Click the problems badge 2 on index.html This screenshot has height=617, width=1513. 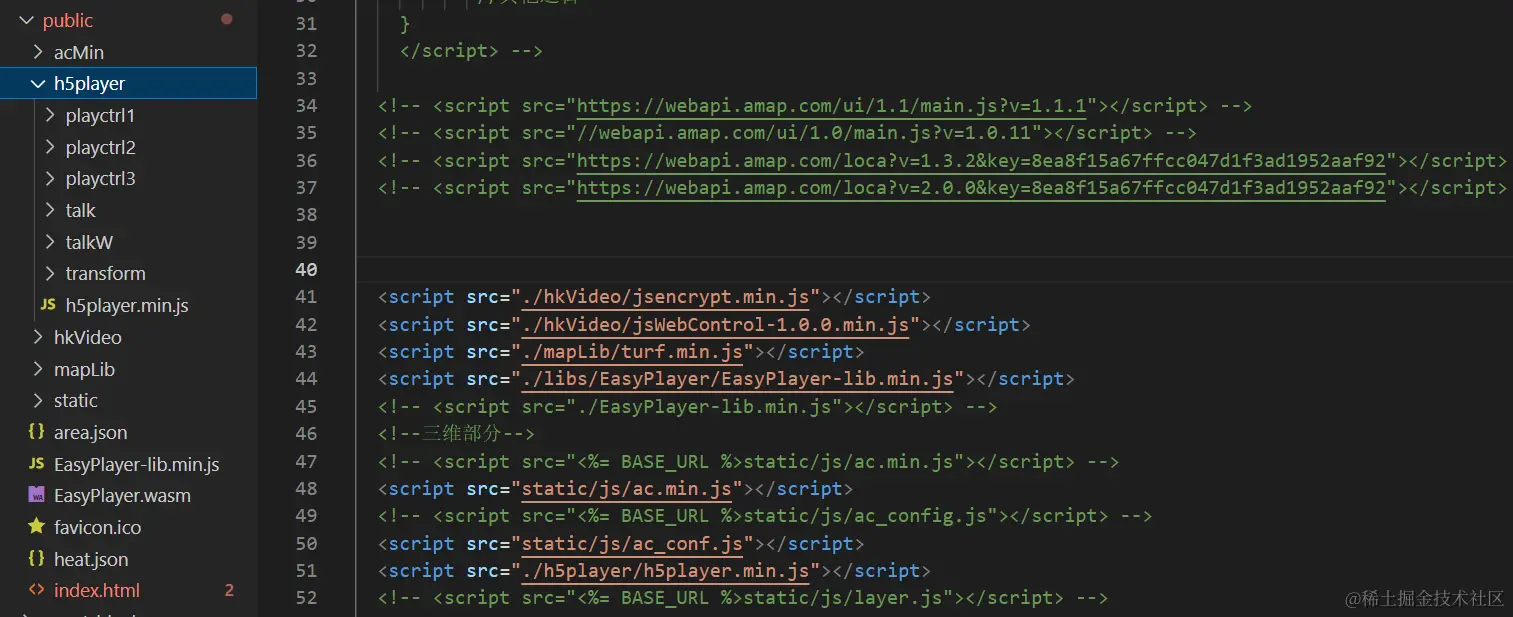pyautogui.click(x=229, y=590)
